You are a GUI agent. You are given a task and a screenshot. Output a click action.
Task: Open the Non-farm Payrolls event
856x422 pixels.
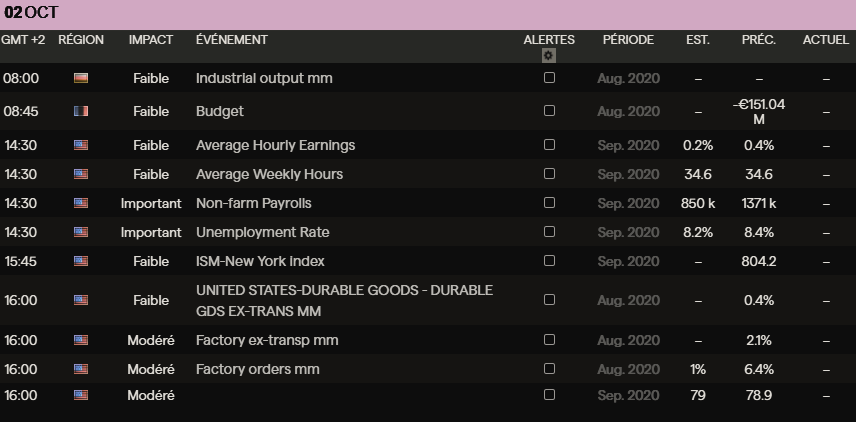tap(254, 203)
